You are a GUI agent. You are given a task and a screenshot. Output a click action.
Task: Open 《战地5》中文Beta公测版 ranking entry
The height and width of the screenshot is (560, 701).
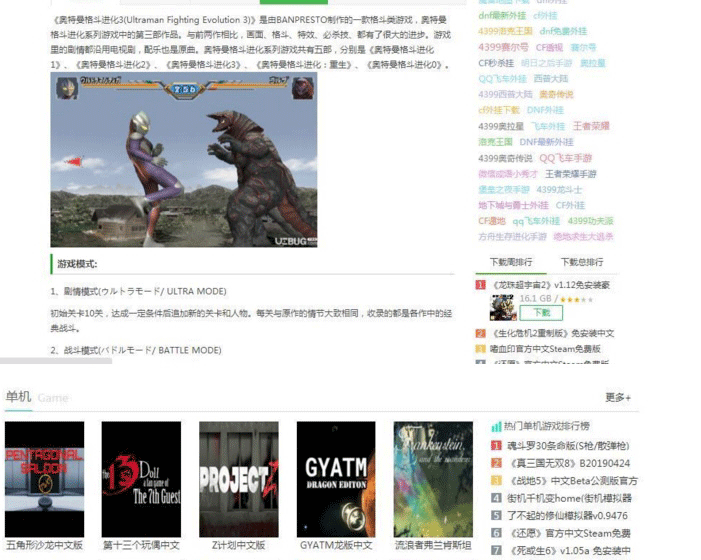574,481
